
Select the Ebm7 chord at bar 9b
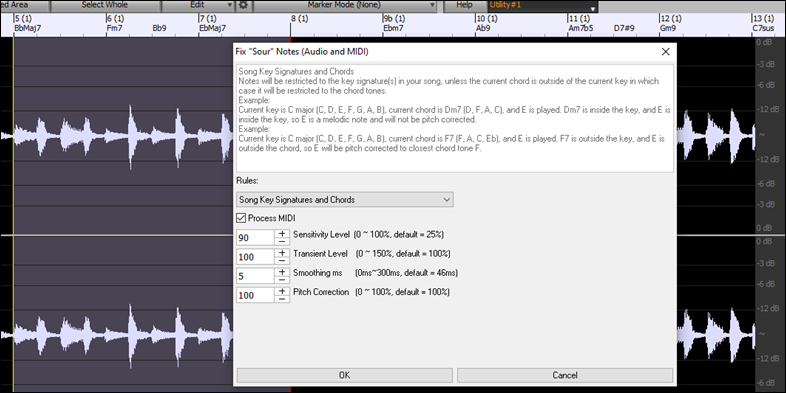pos(393,28)
